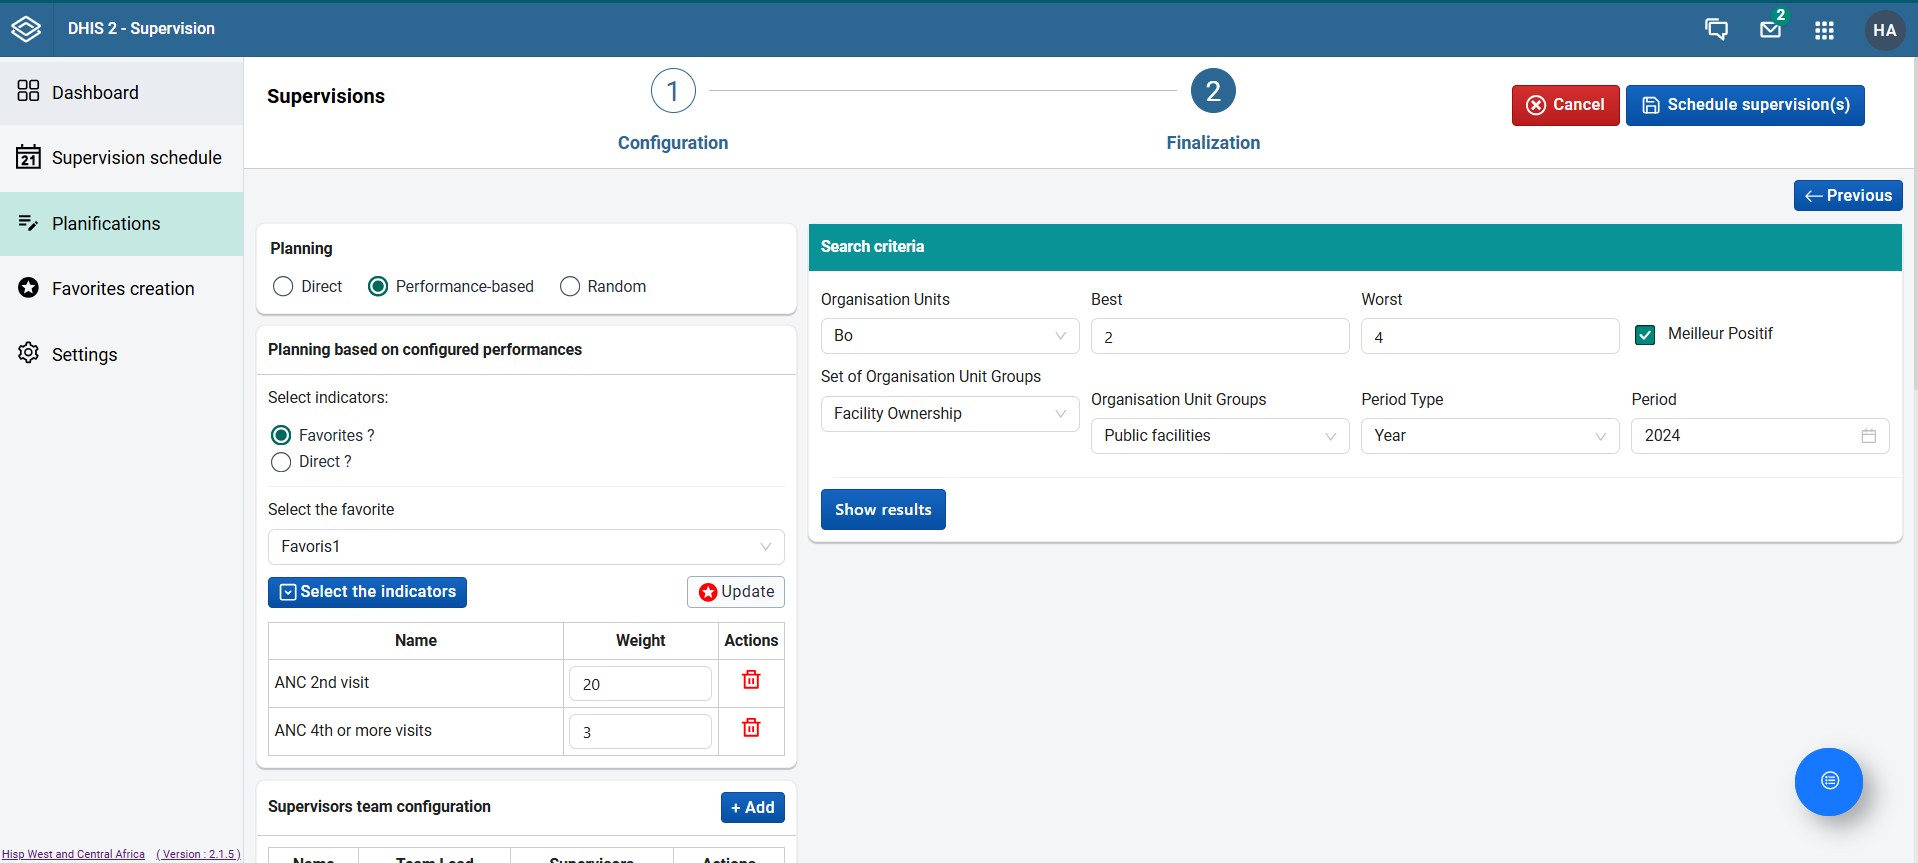Click the Show results button
Image resolution: width=1918 pixels, height=863 pixels.
(883, 510)
